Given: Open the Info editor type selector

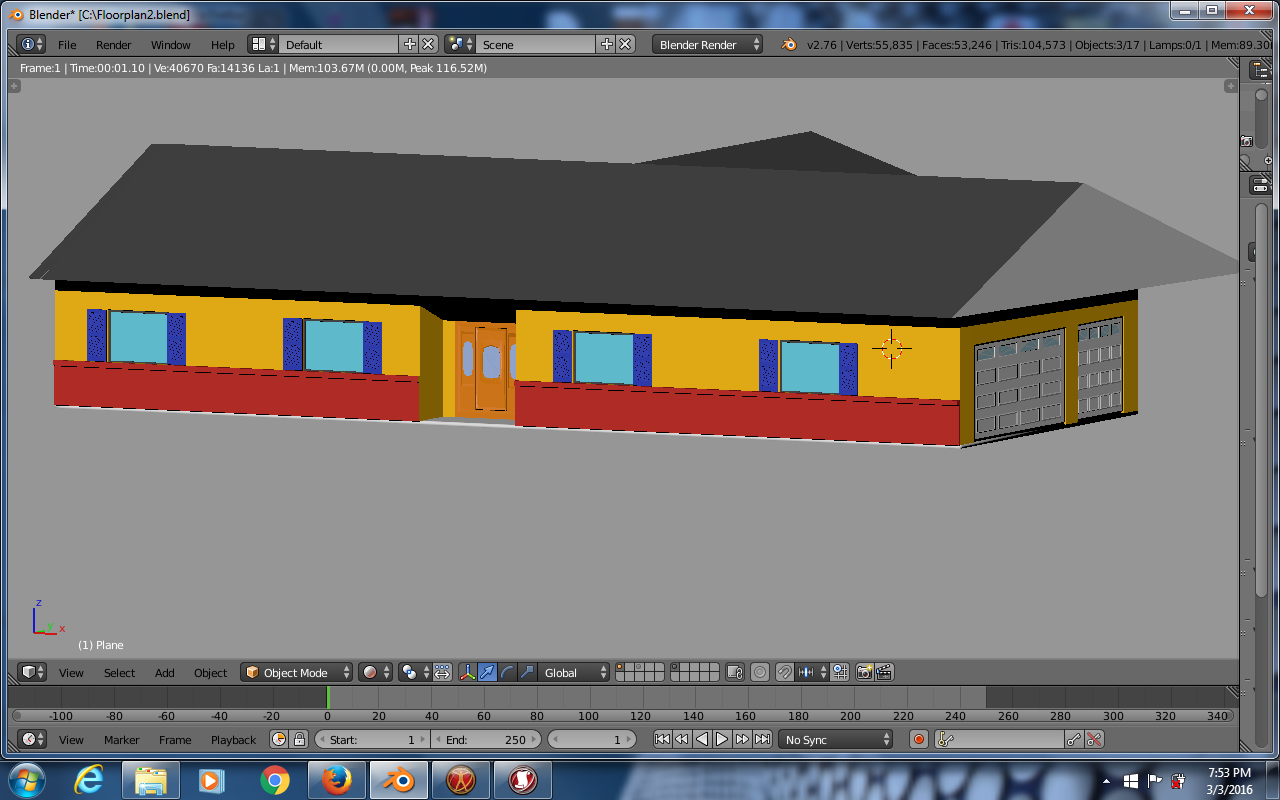Looking at the screenshot, I should [32, 44].
